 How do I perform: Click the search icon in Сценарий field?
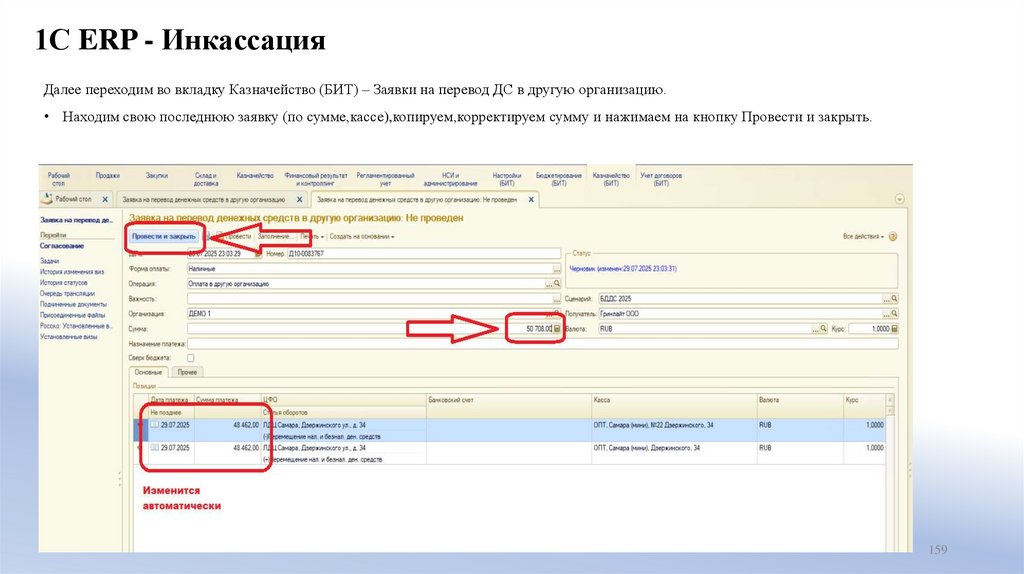pos(894,298)
